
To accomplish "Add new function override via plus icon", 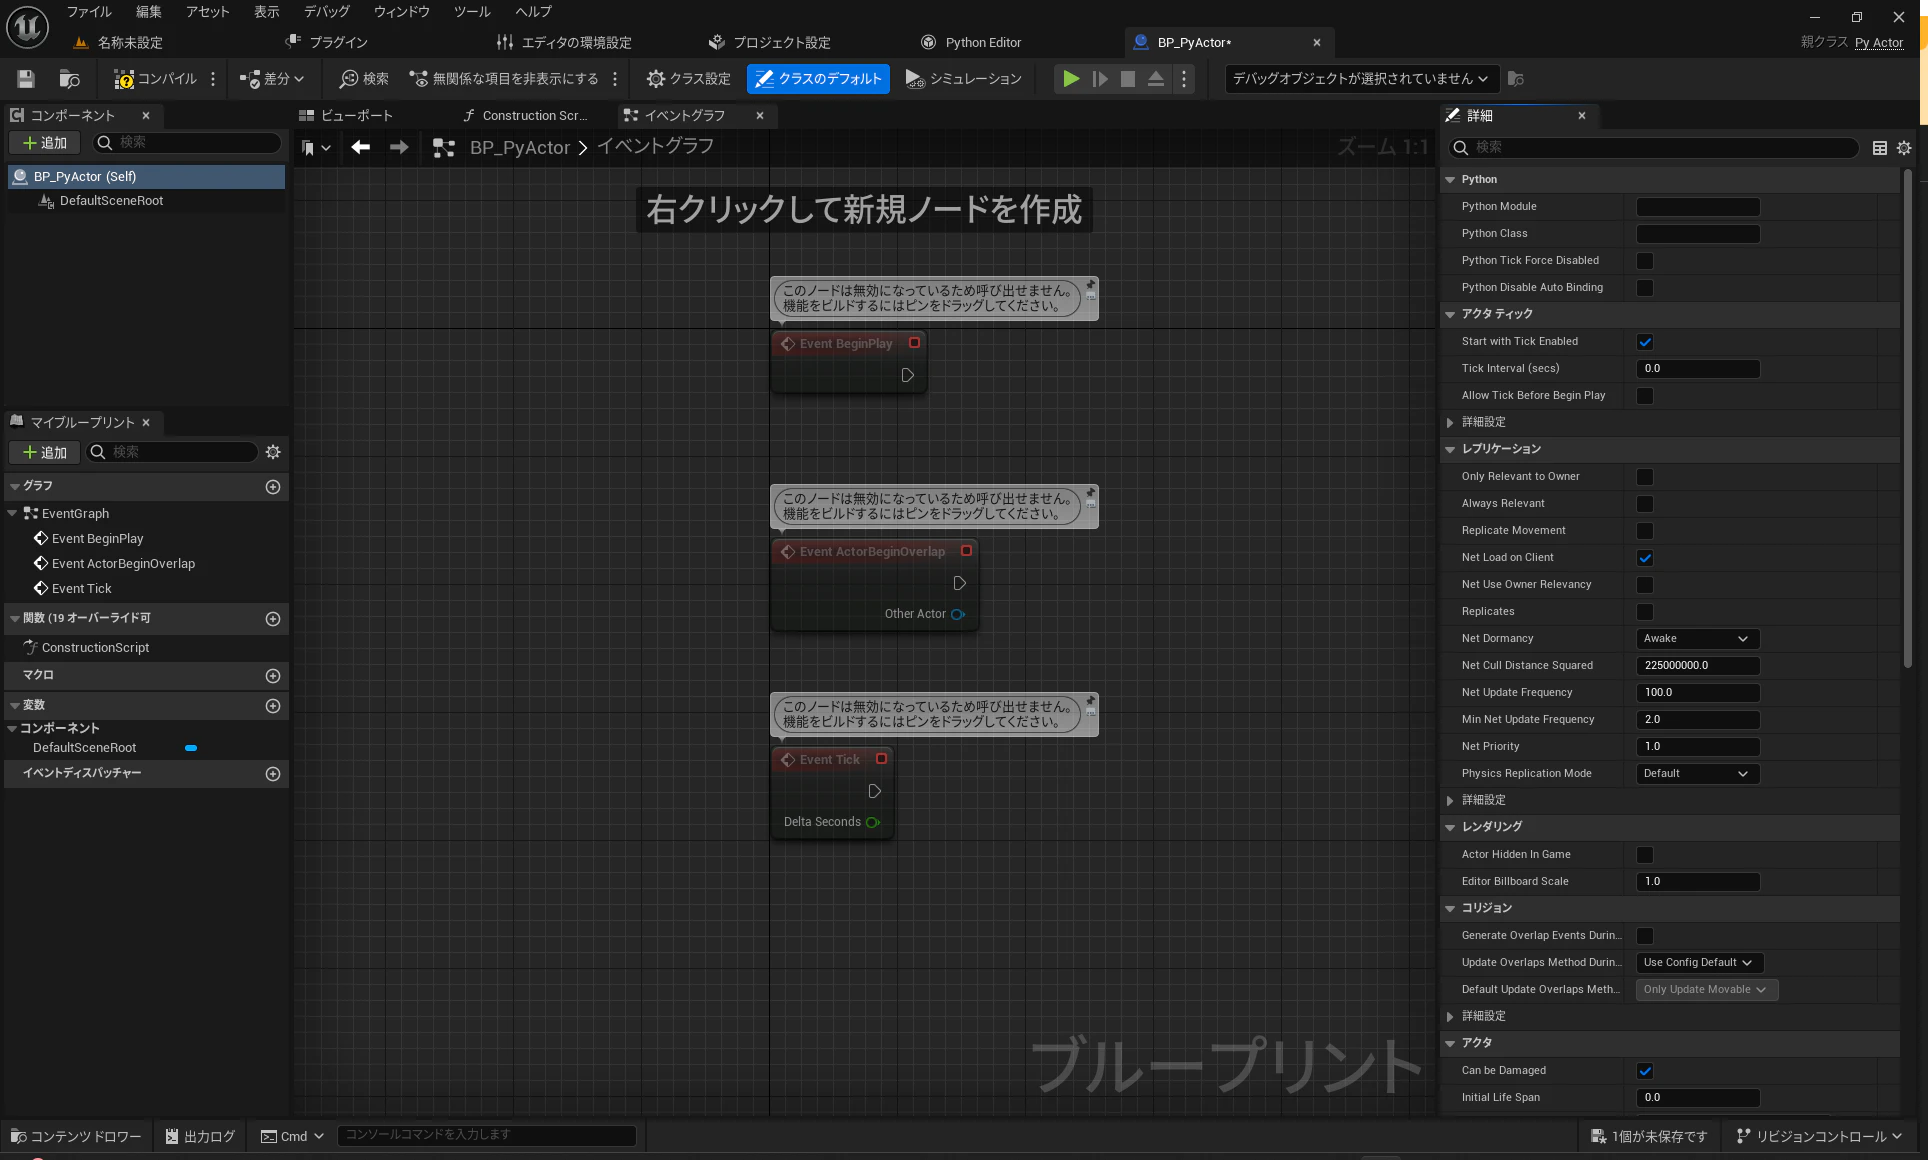I will 273,619.
